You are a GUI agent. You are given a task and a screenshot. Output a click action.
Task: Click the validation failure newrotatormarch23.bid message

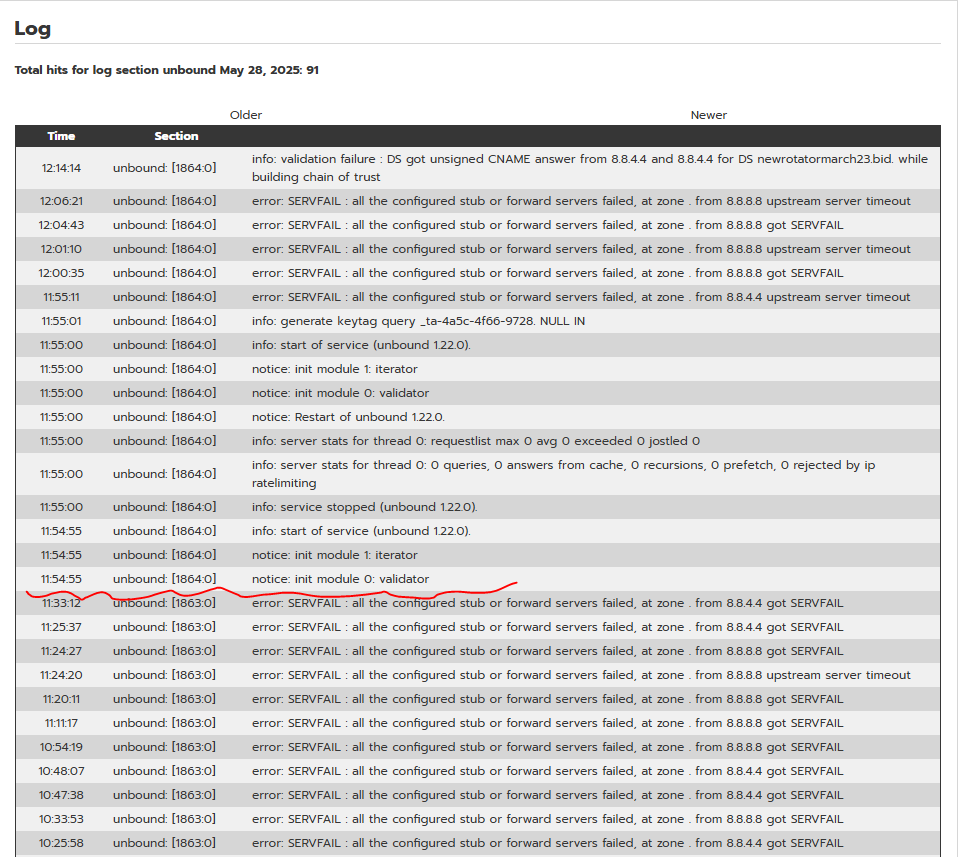coord(590,168)
